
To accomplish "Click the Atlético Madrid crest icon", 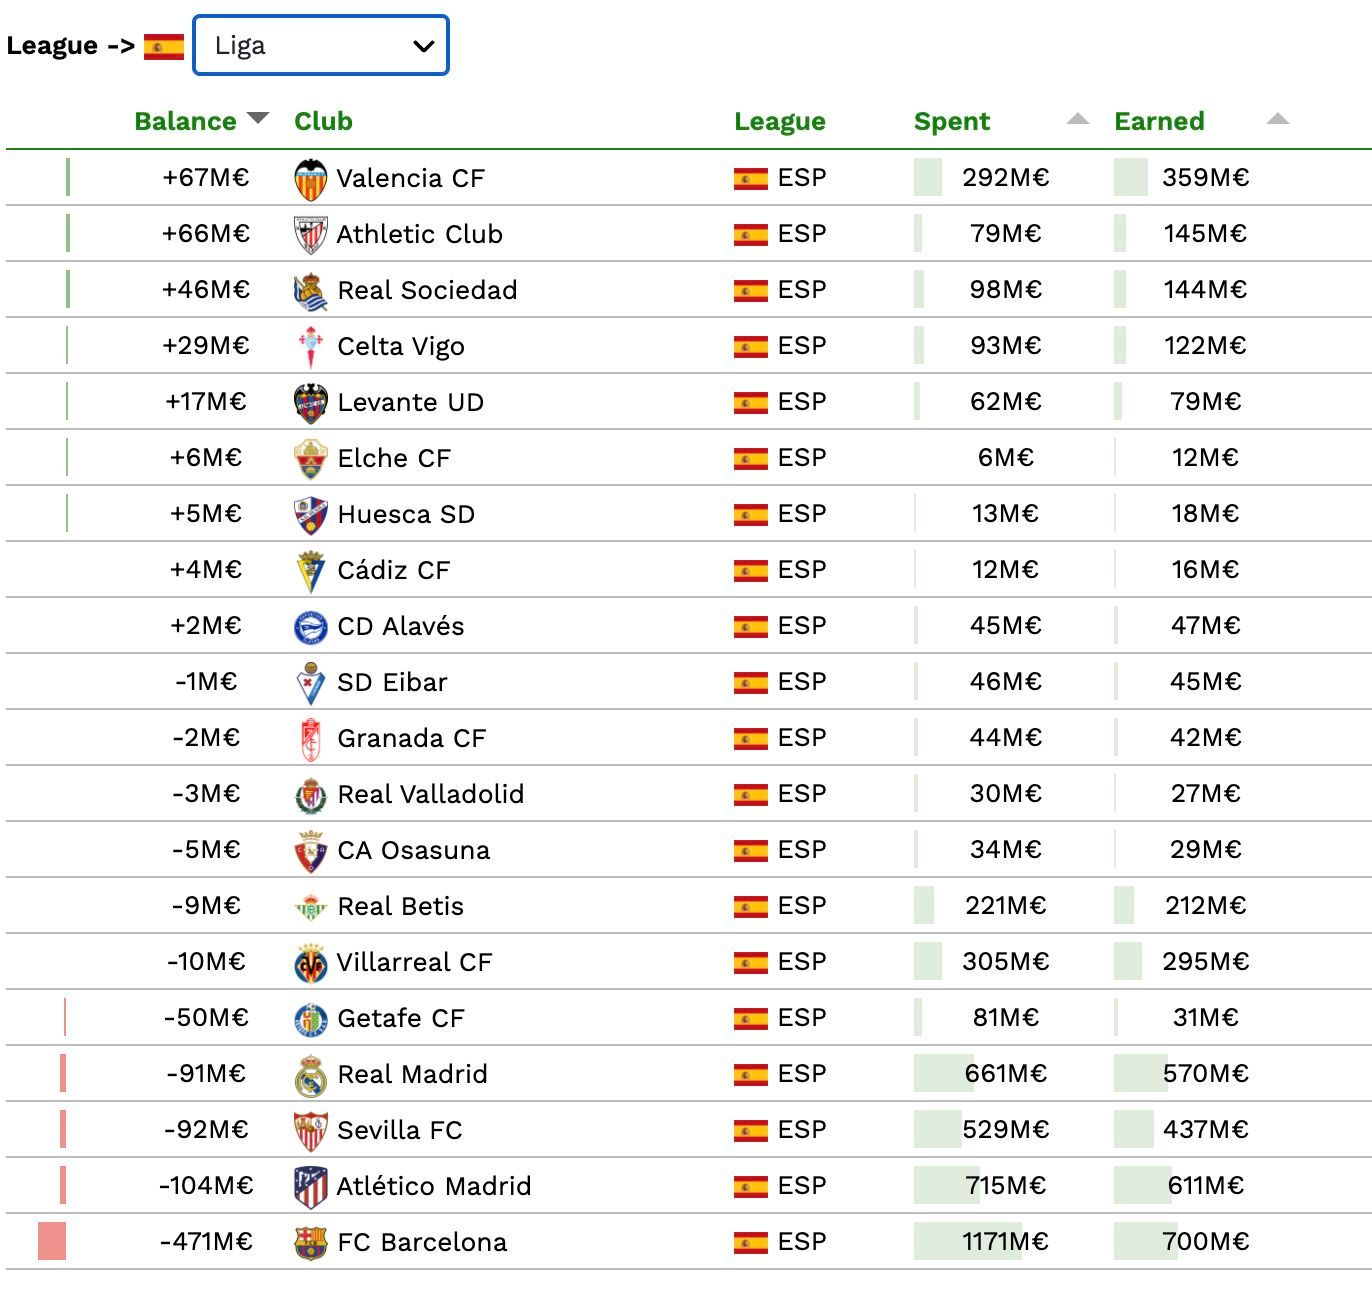I will pyautogui.click(x=310, y=1187).
